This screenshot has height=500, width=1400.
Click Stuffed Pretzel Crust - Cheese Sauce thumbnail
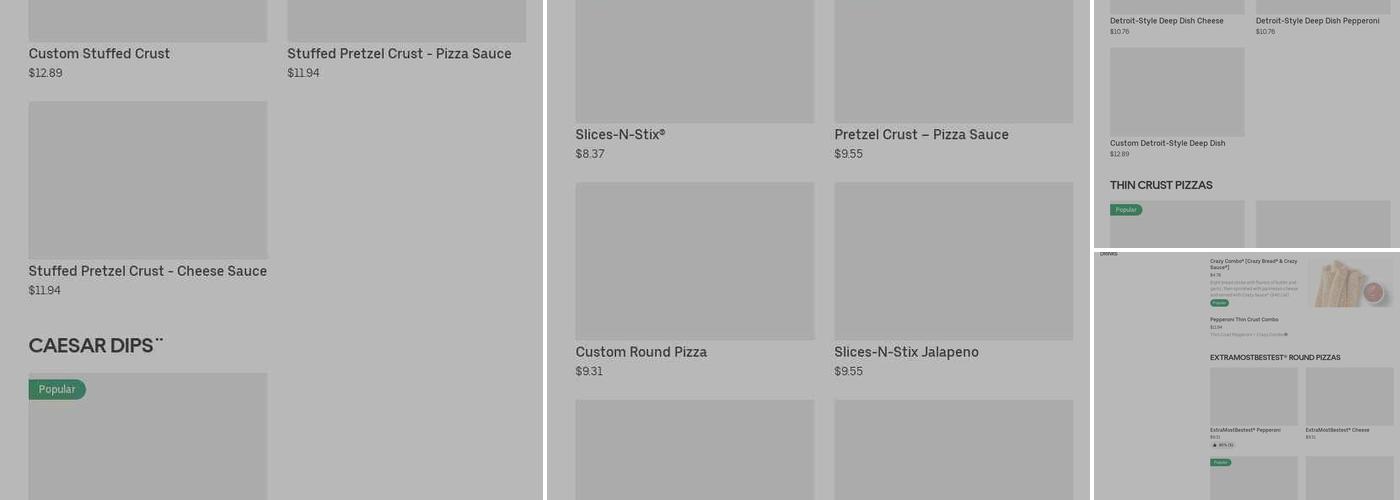click(148, 180)
